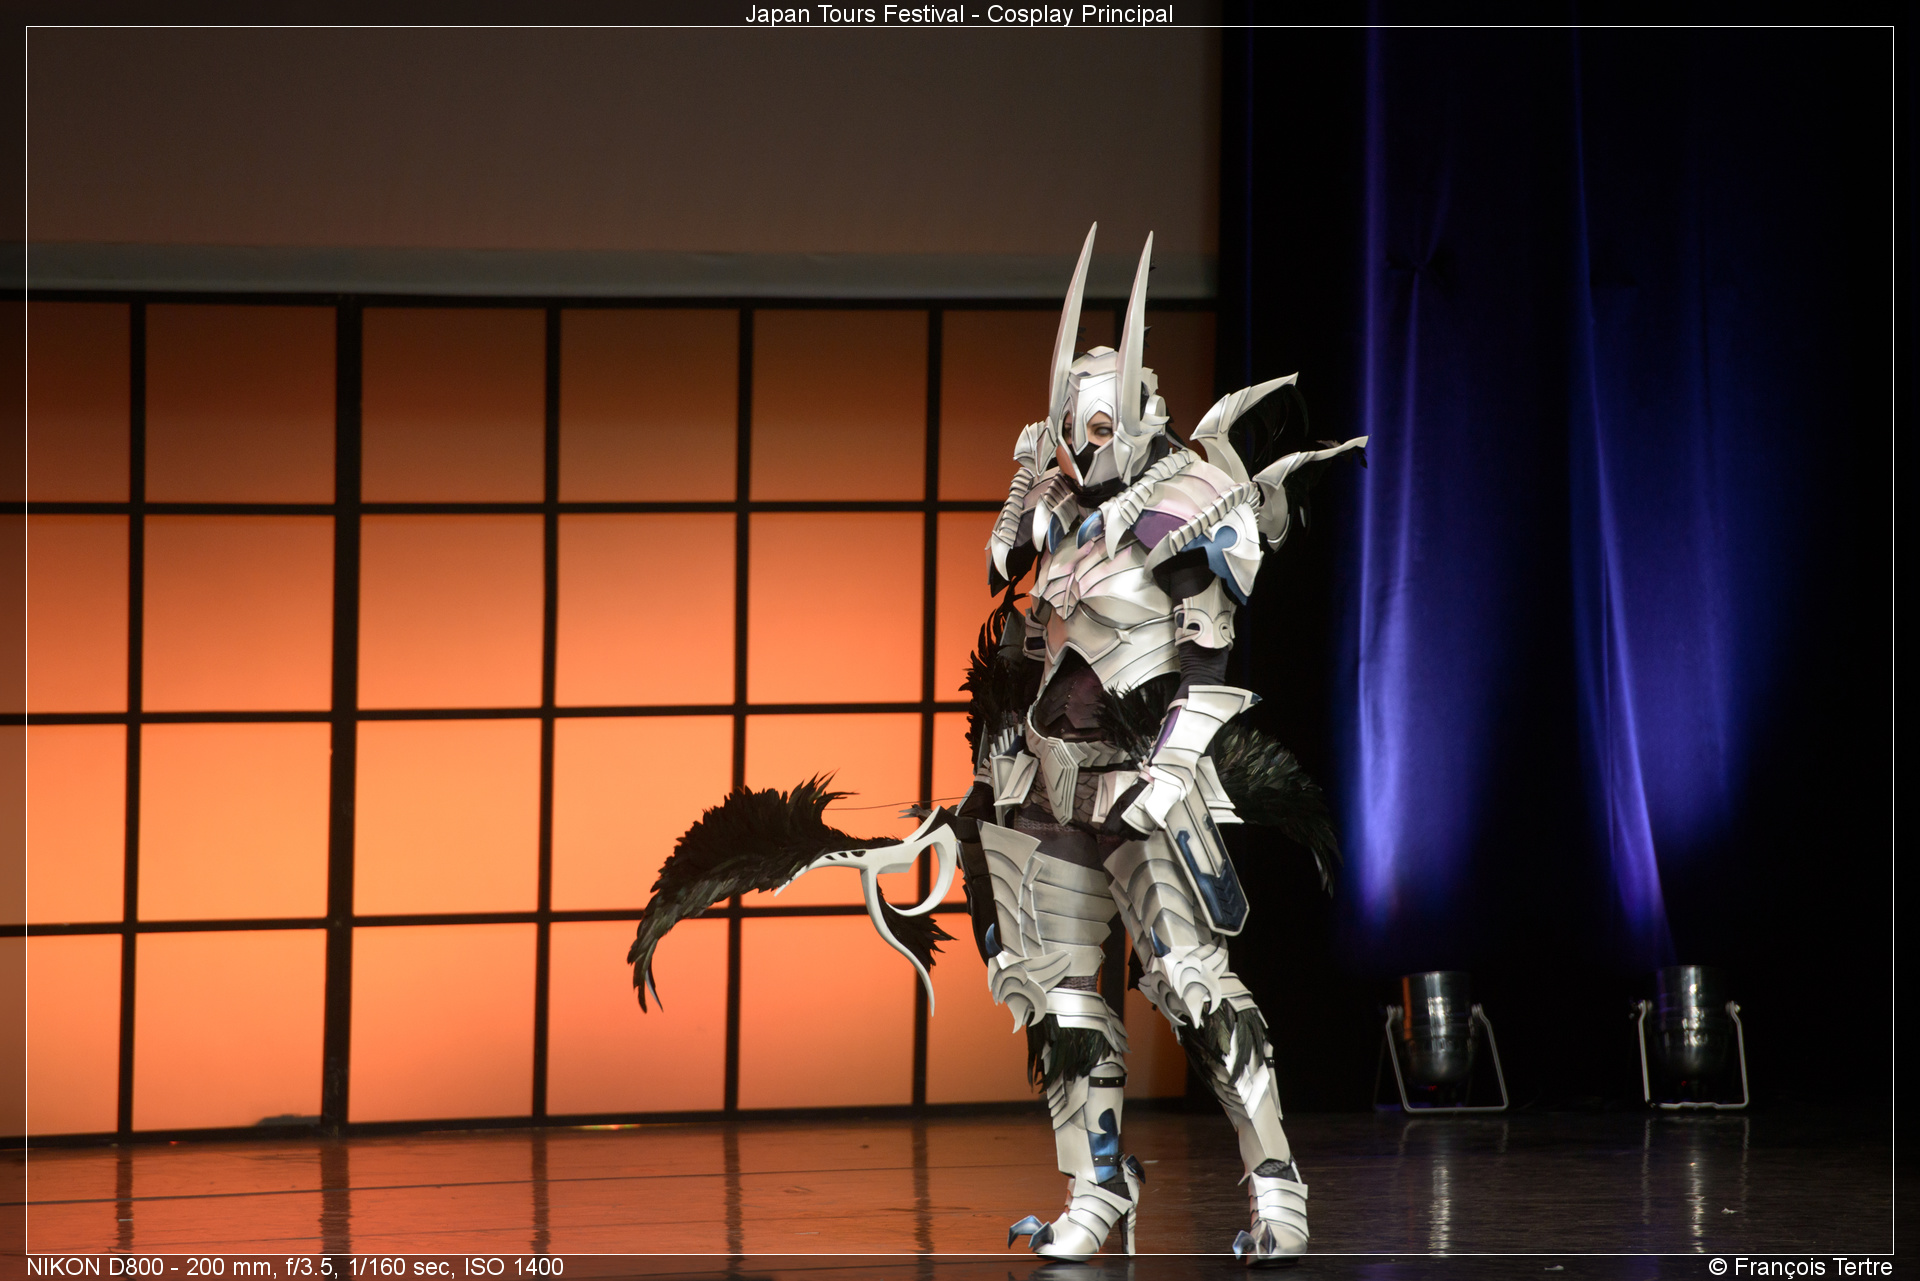Viewport: 1920px width, 1281px height.
Task: Click the camera info 'NIKON D800 - 200 mm, f/3.5, 1/160 sec, ISO 1400'
Action: [x=295, y=1267]
